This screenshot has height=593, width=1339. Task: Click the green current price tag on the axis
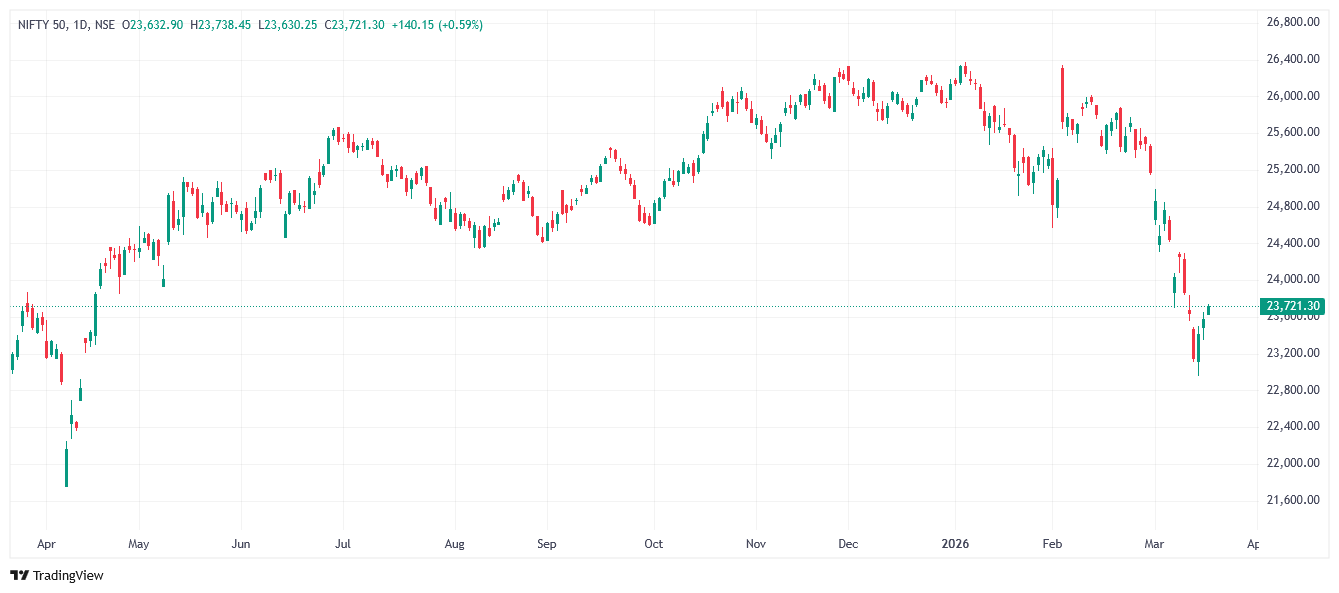[x=1293, y=306]
